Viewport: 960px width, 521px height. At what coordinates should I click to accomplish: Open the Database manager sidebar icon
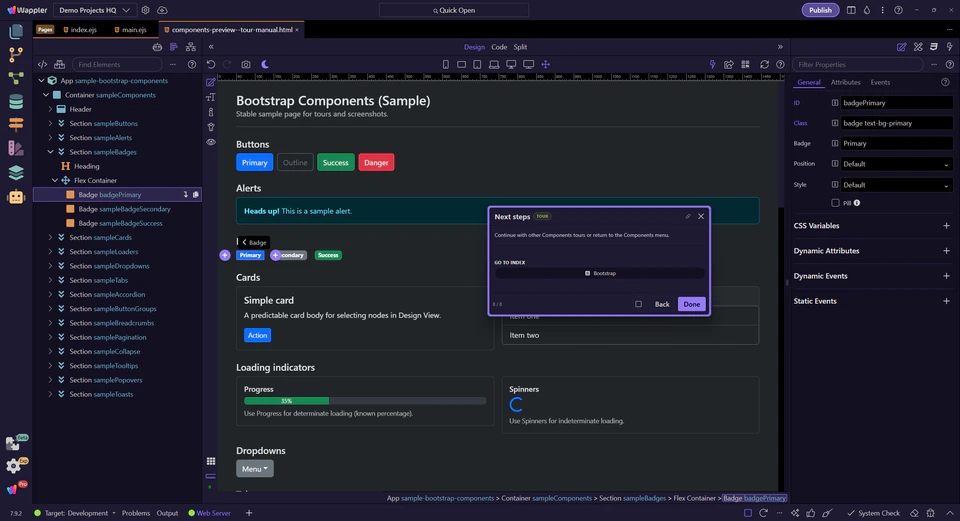coord(16,102)
